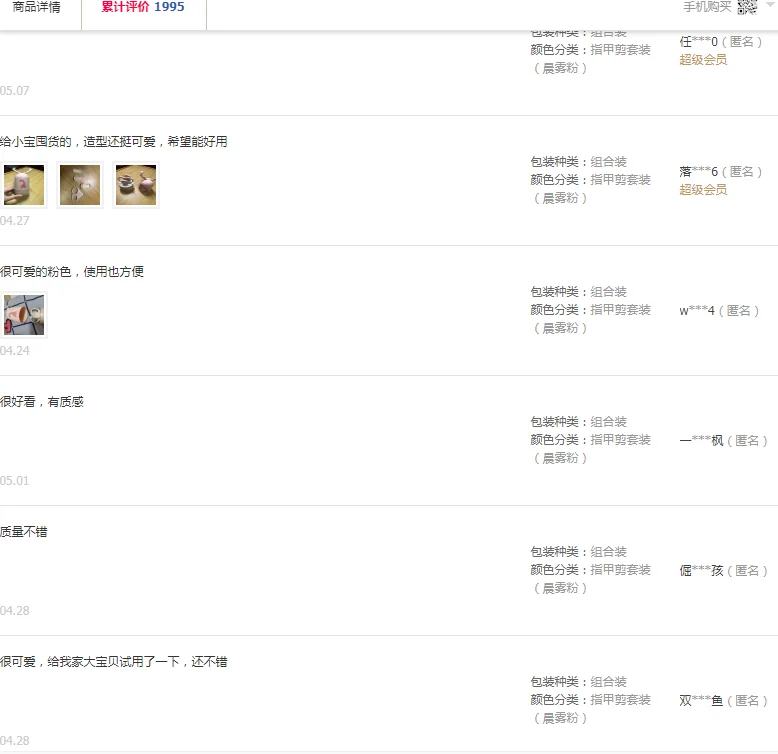Open third photo in 04.27 review
Viewport: 778px width, 754px height.
(136, 185)
